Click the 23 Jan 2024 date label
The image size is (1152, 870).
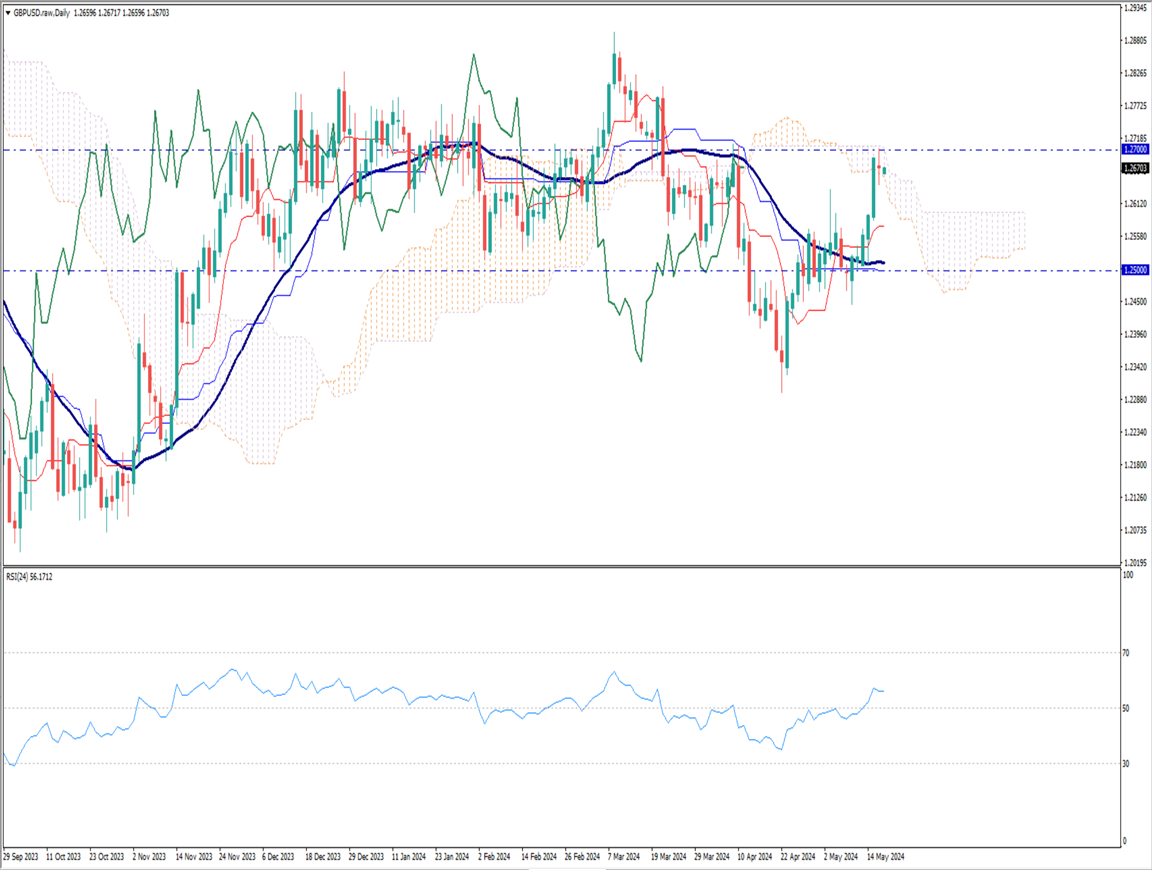(452, 857)
